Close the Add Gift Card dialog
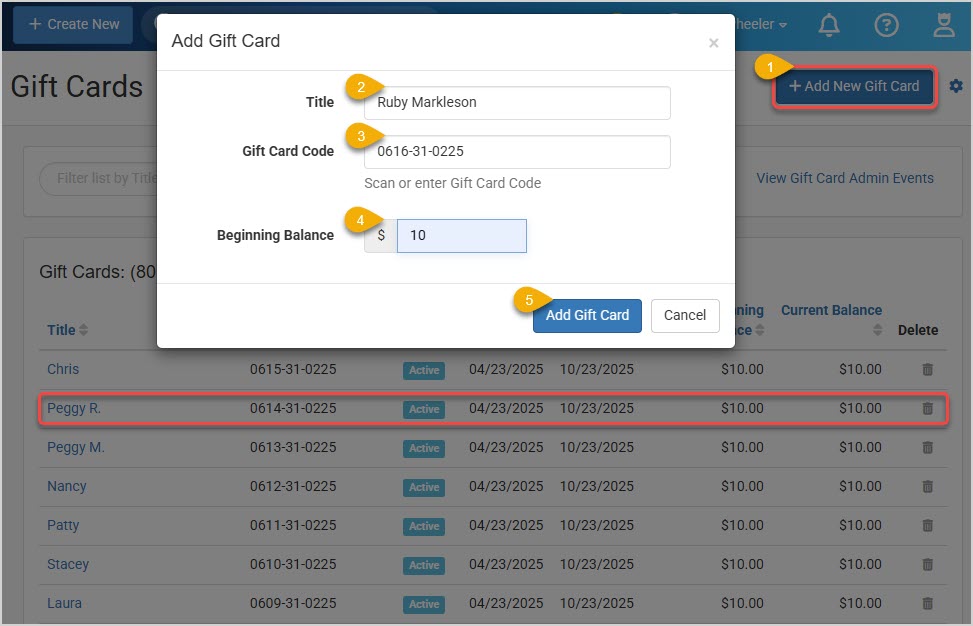Screen dimensions: 973x626 713,43
